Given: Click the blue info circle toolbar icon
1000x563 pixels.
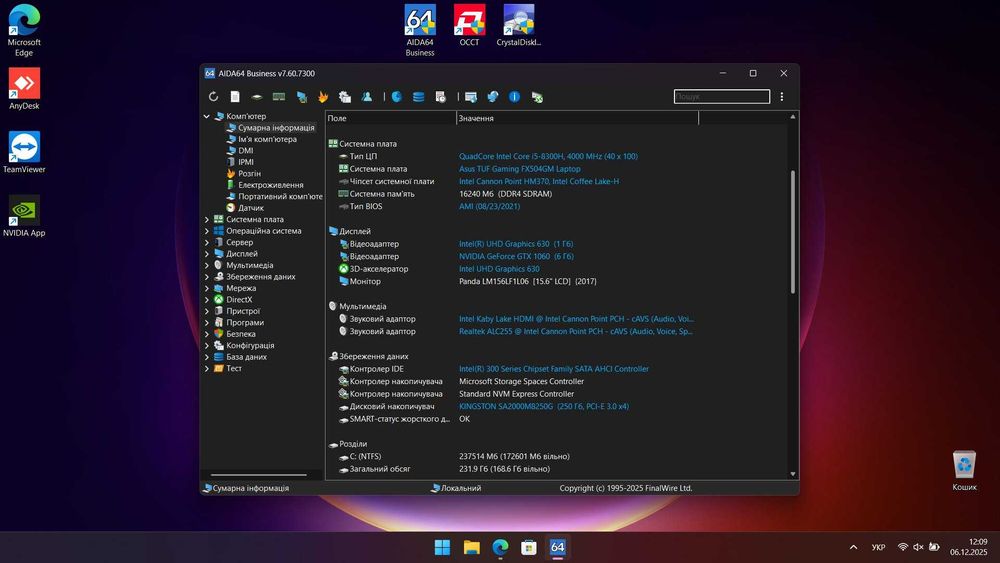Looking at the screenshot, I should [515, 97].
